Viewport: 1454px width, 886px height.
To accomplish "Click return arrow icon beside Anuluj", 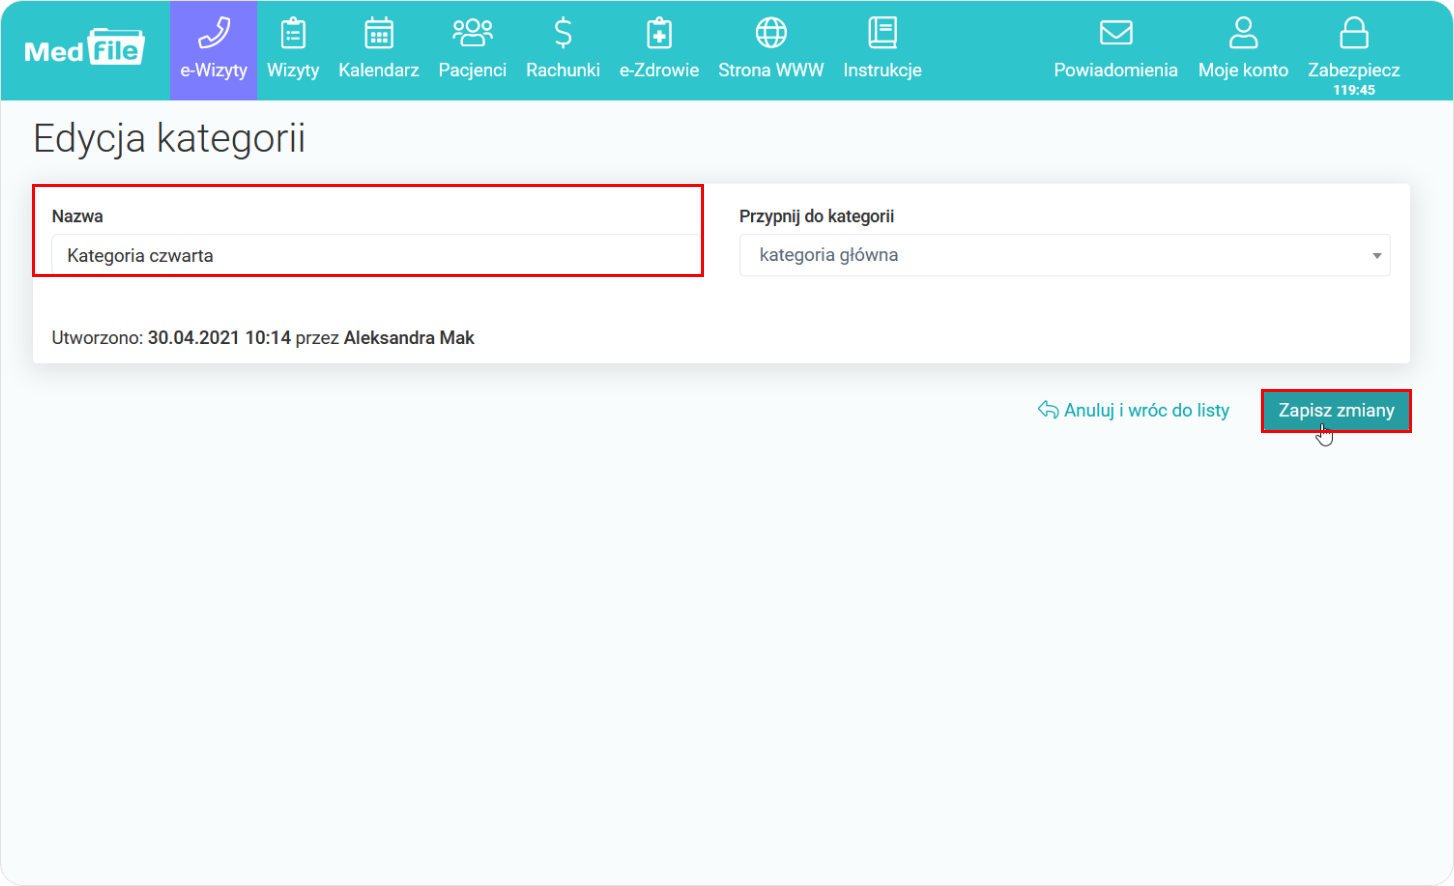I will click(x=1048, y=410).
